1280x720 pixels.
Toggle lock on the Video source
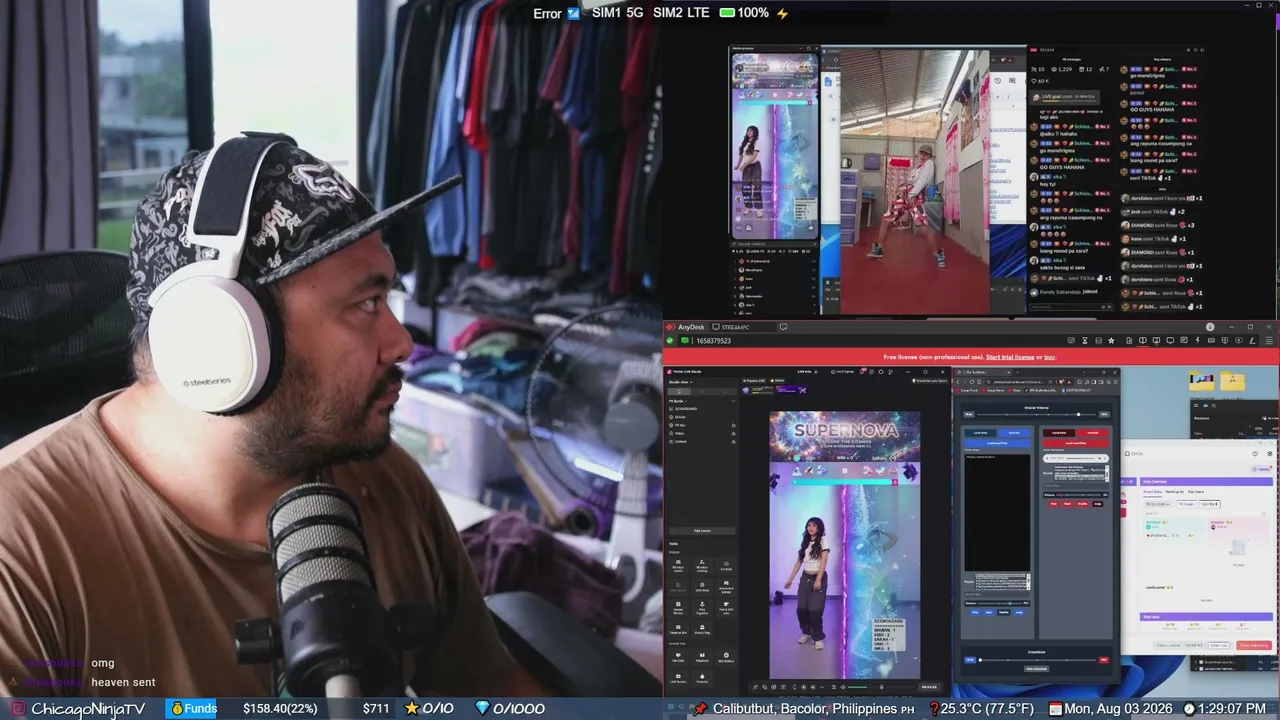pos(733,433)
